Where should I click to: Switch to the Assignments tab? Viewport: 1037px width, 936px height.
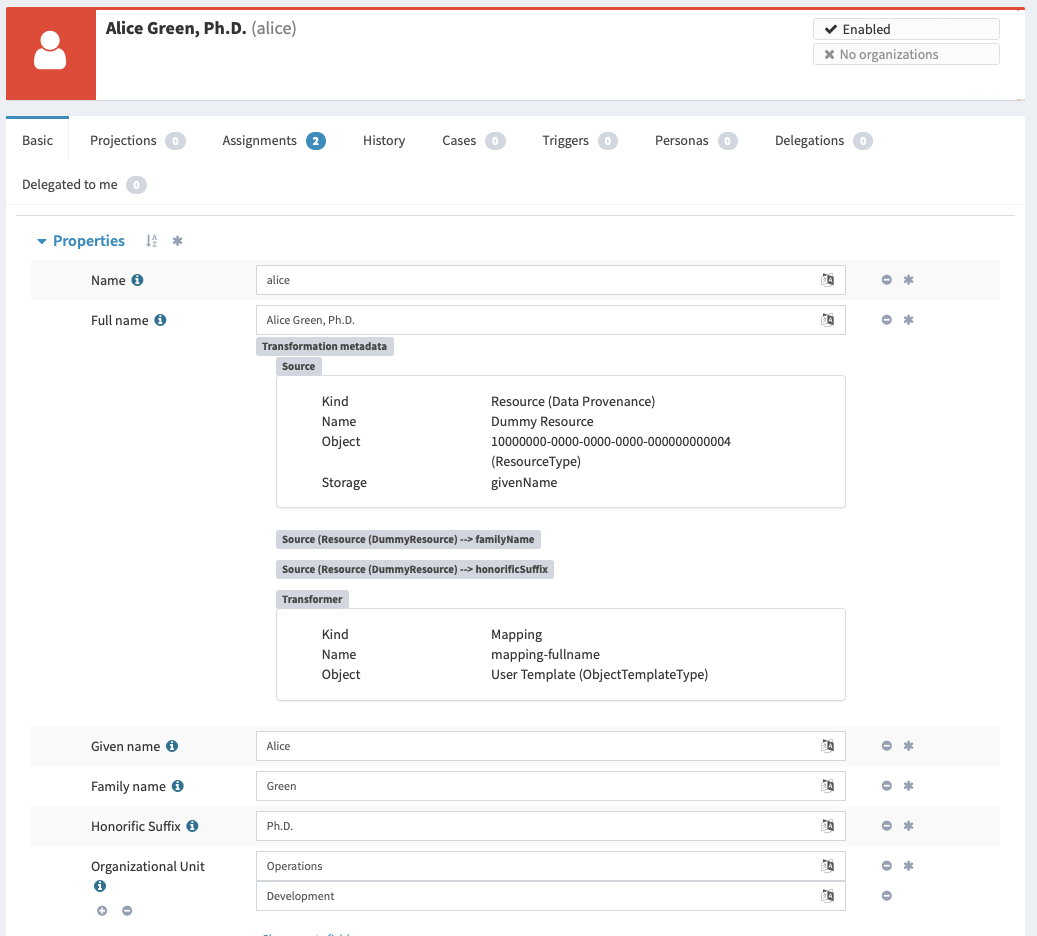coord(261,140)
